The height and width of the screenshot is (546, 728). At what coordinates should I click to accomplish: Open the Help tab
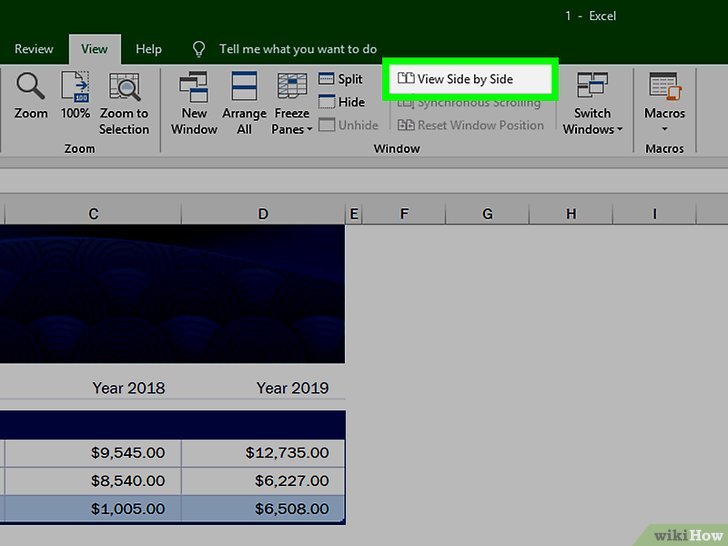(x=149, y=49)
